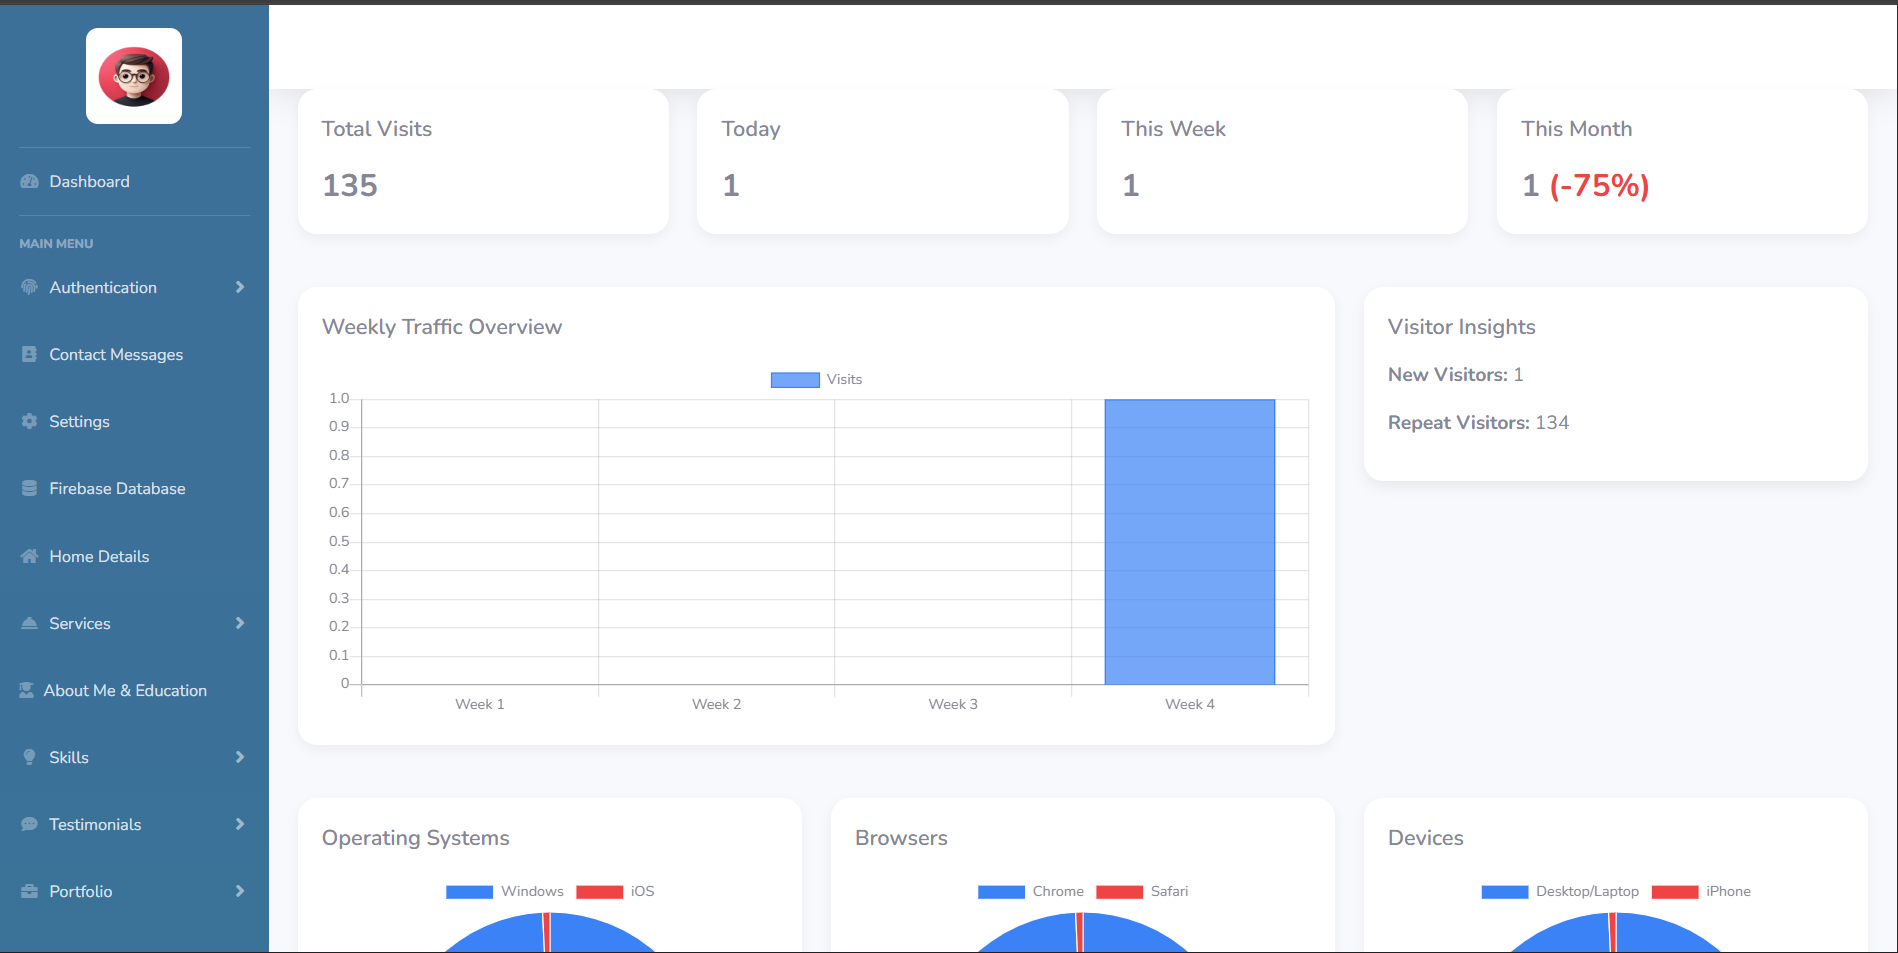Click the profile avatar image

(134, 76)
